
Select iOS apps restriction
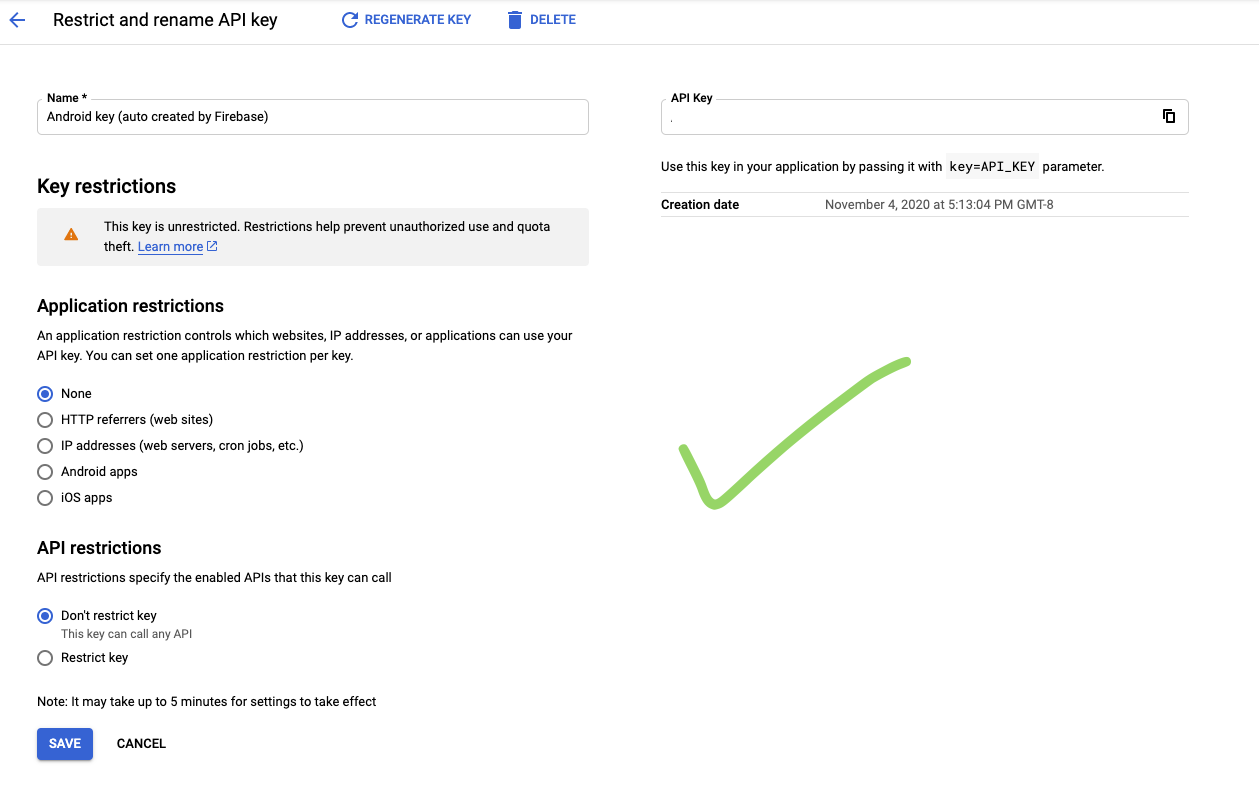tap(45, 498)
